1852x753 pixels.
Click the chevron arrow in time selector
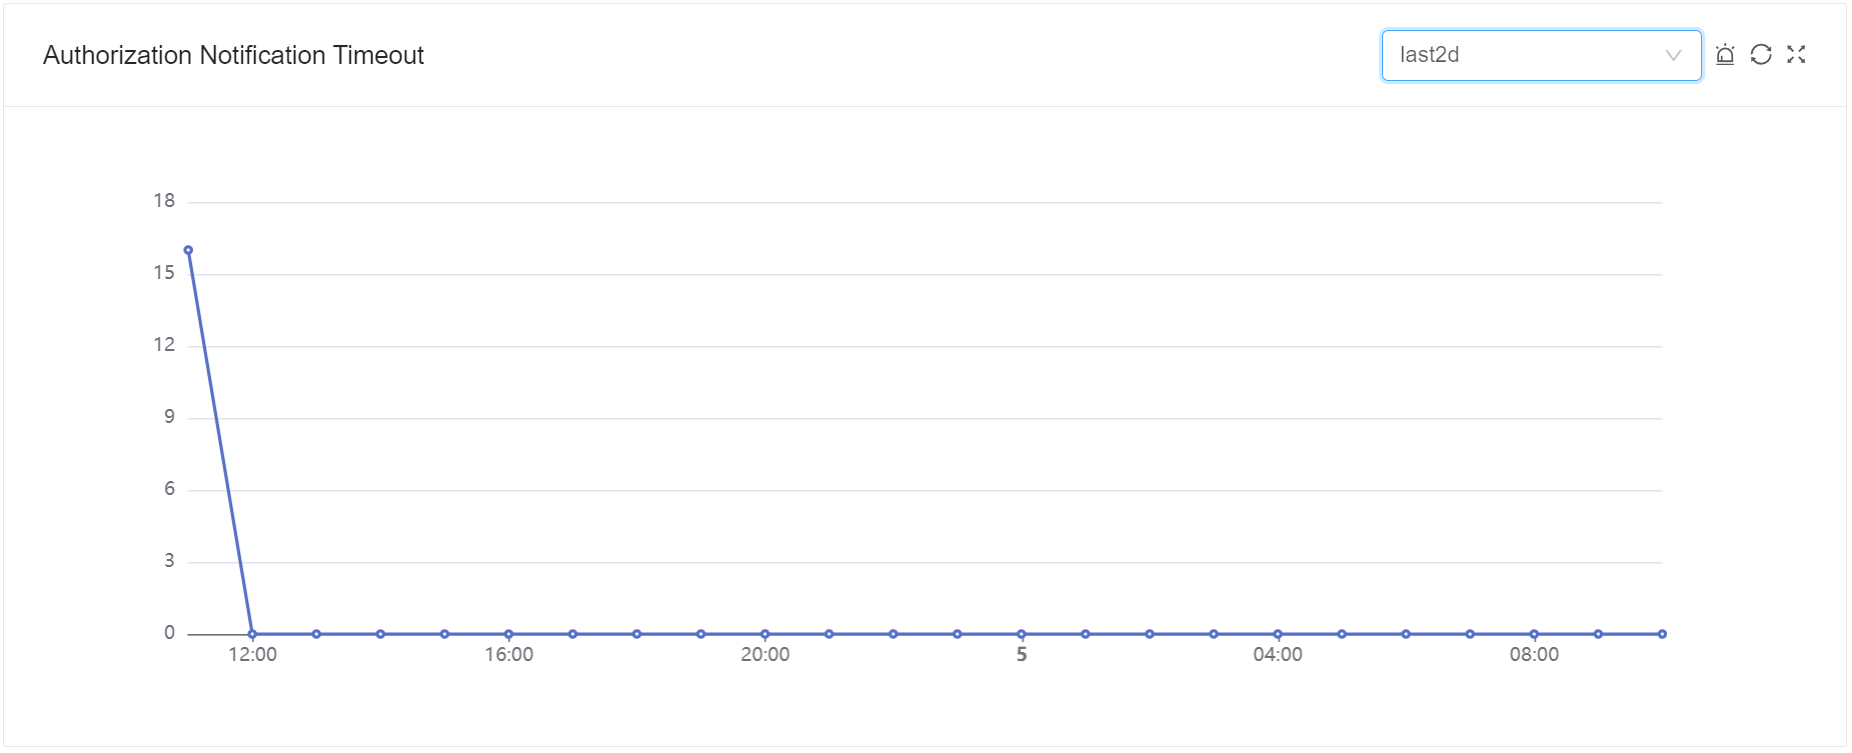click(x=1673, y=55)
